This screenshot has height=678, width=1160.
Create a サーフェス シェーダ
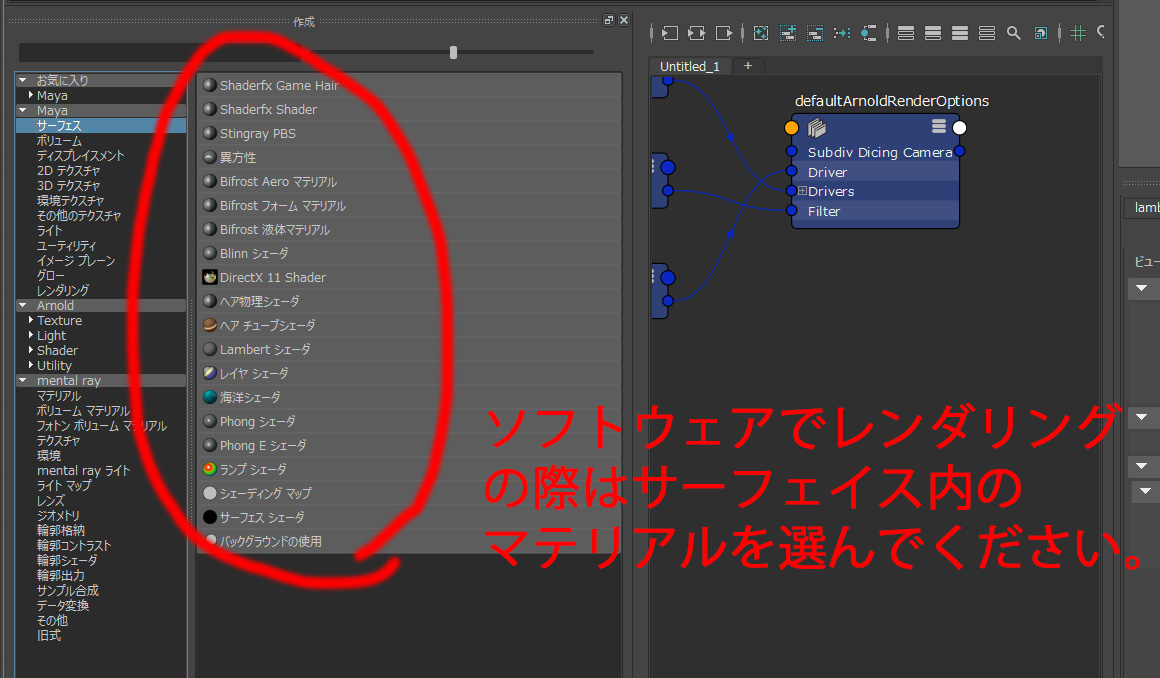click(x=409, y=517)
